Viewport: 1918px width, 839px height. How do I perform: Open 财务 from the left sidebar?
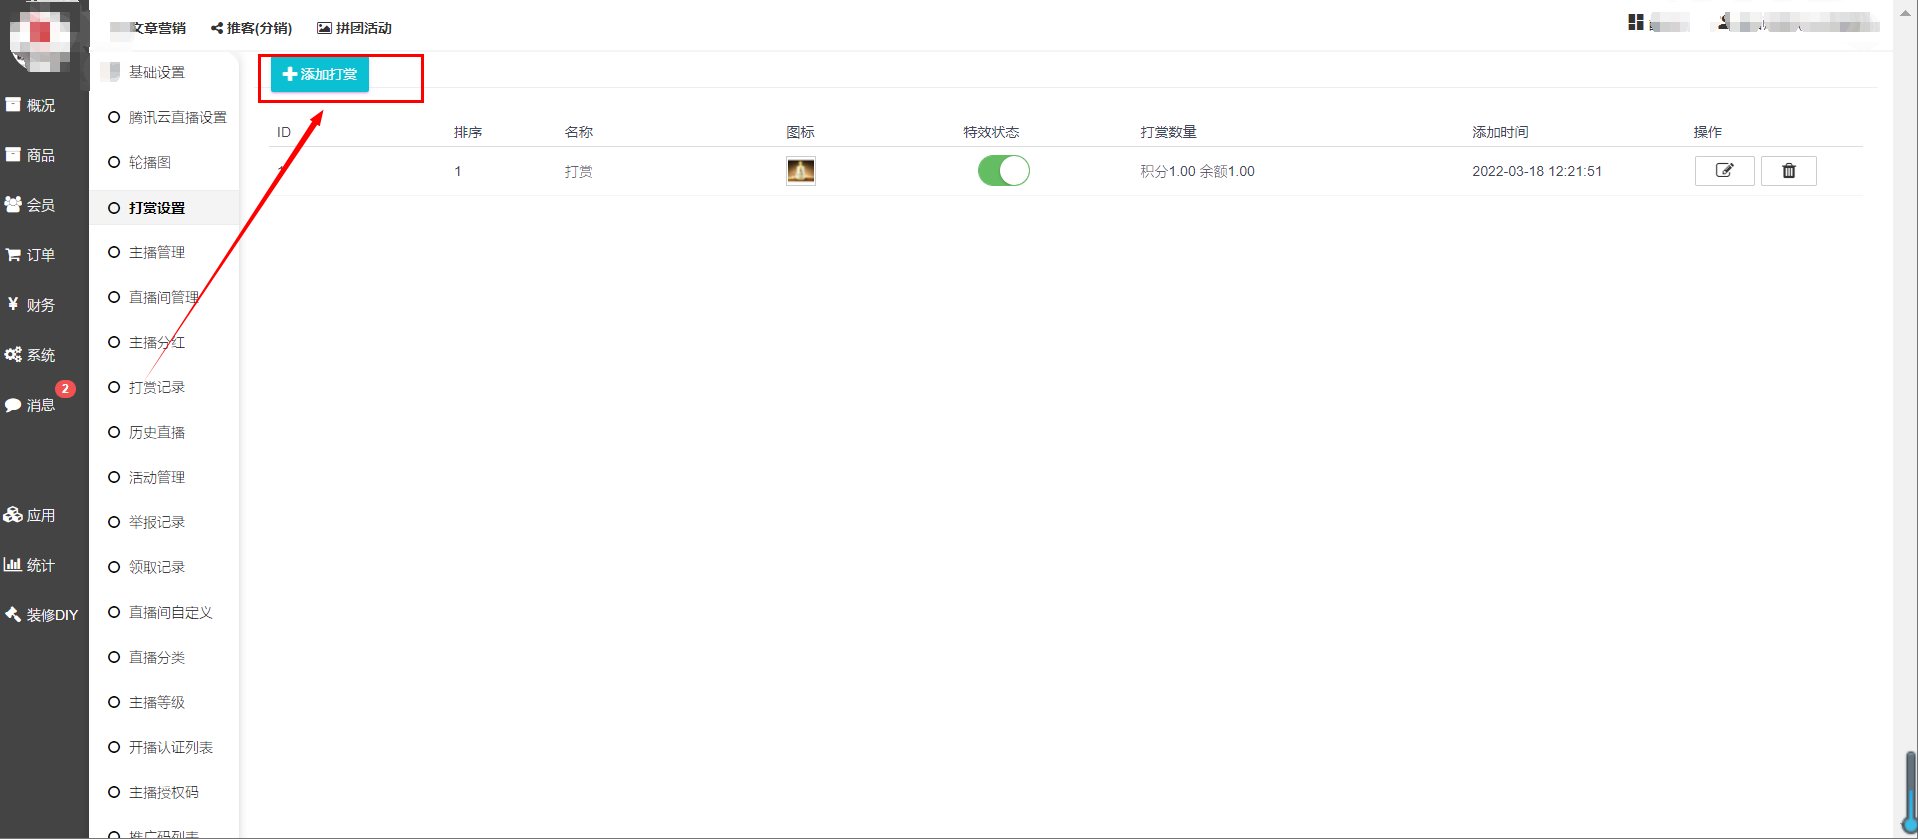click(30, 305)
